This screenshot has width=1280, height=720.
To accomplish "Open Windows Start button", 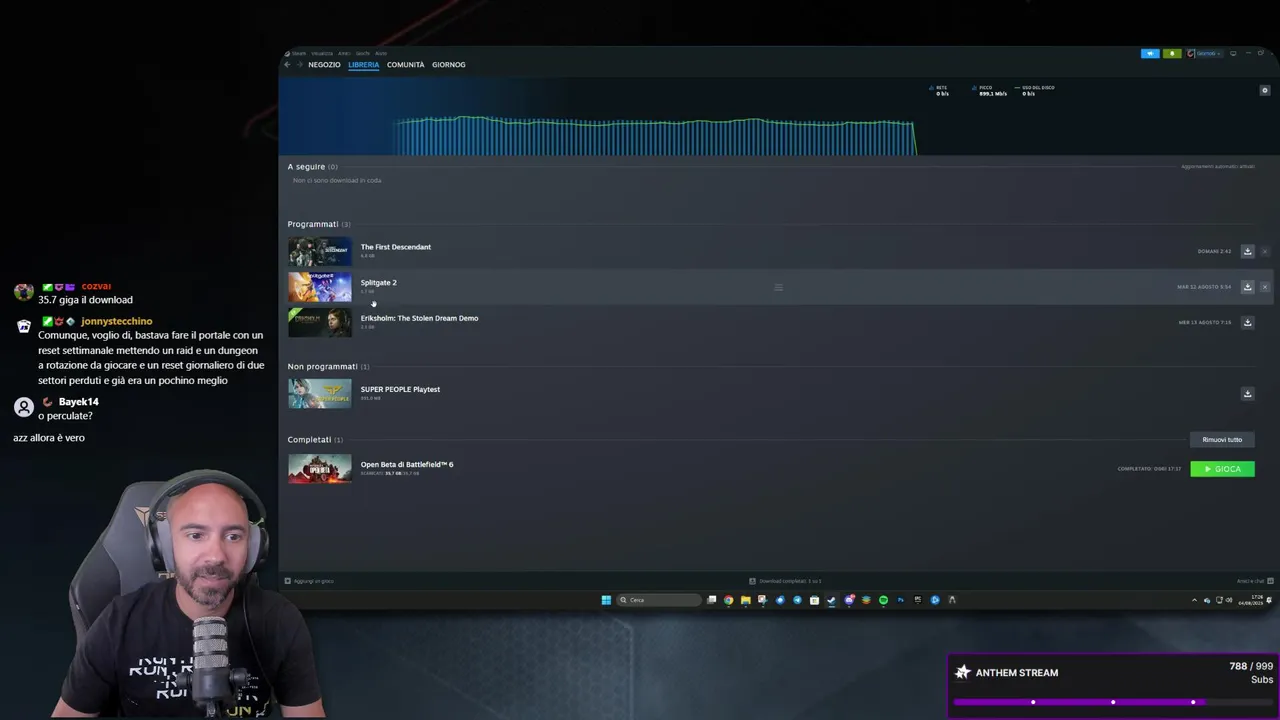I will [606, 600].
